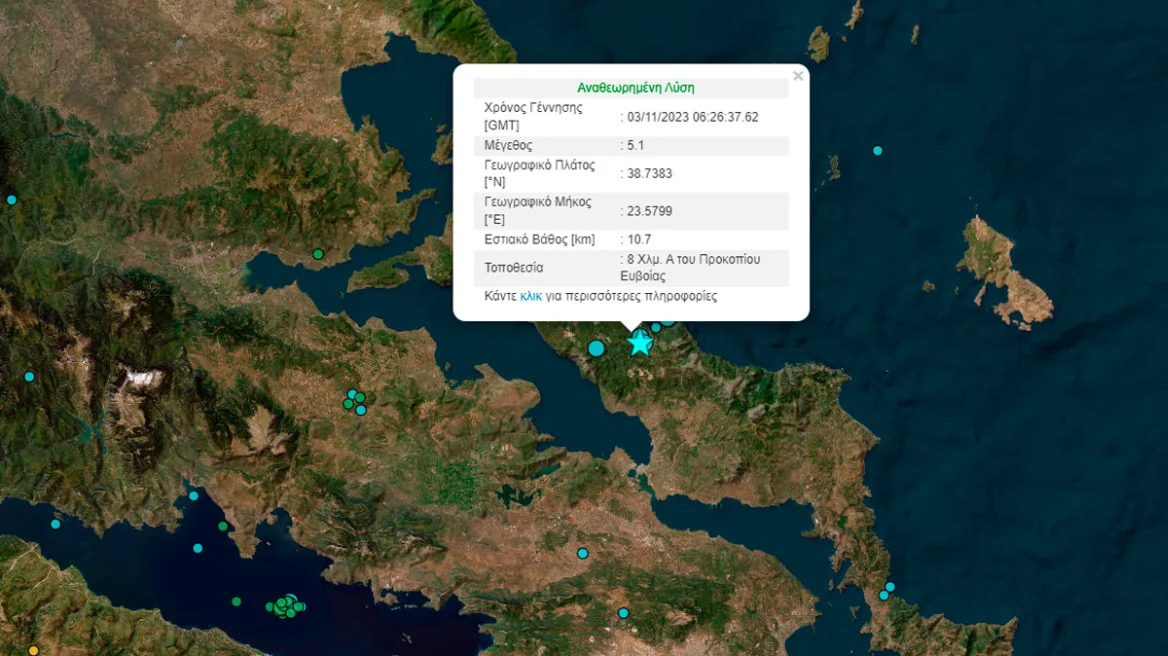Click the latitude value 38.7383
This screenshot has height=656, width=1168.
pyautogui.click(x=650, y=173)
